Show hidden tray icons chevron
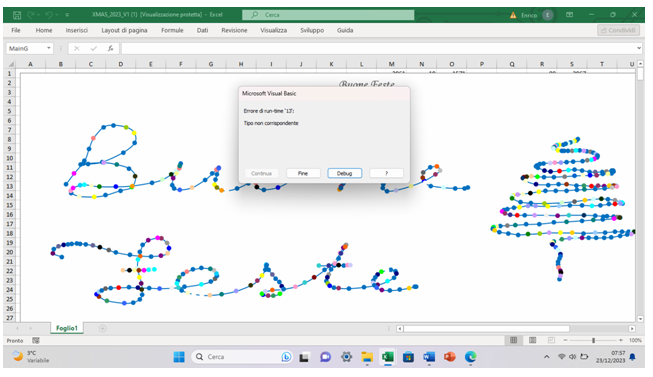 tap(546, 357)
